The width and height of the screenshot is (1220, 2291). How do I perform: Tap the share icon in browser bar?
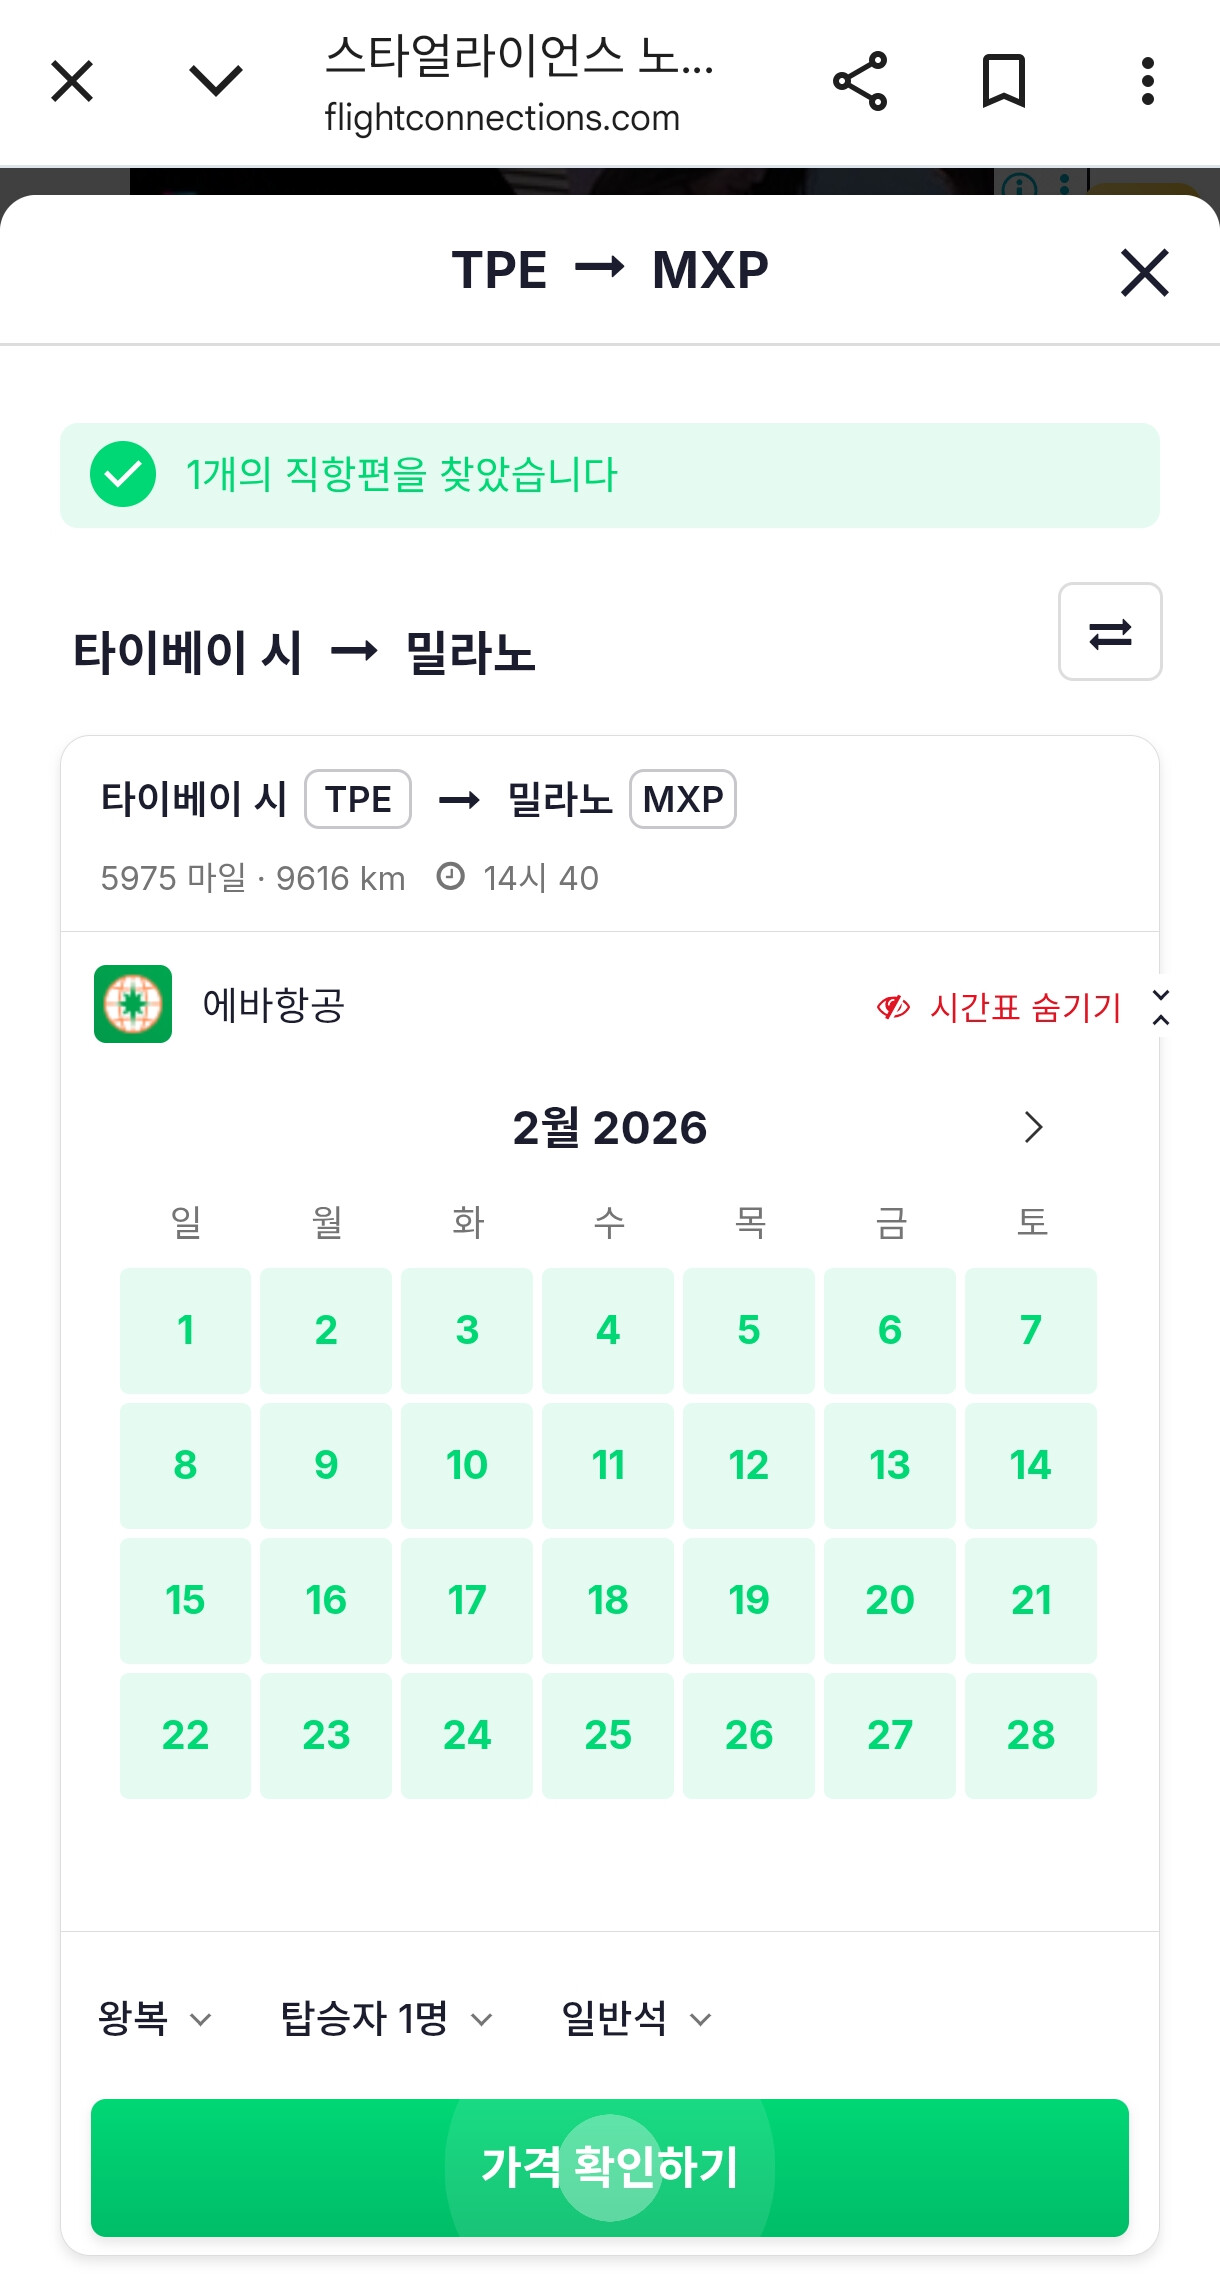pyautogui.click(x=860, y=81)
